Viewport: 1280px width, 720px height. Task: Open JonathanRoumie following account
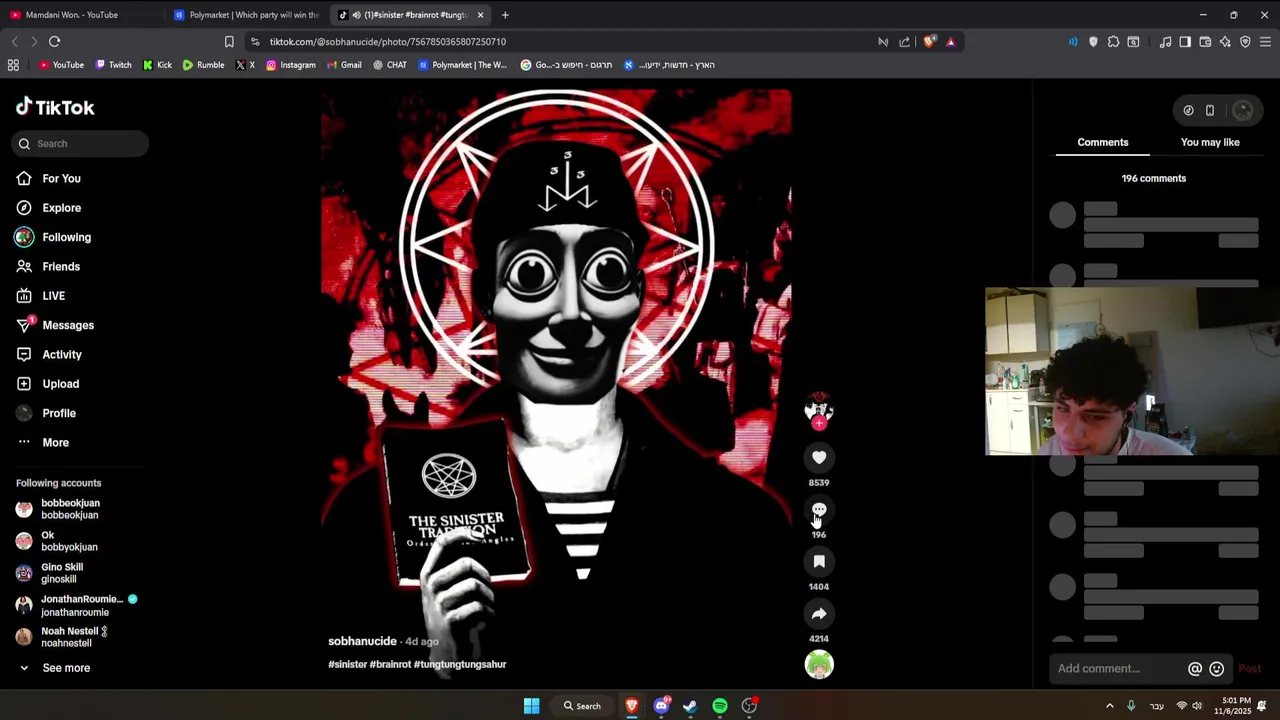click(x=78, y=605)
